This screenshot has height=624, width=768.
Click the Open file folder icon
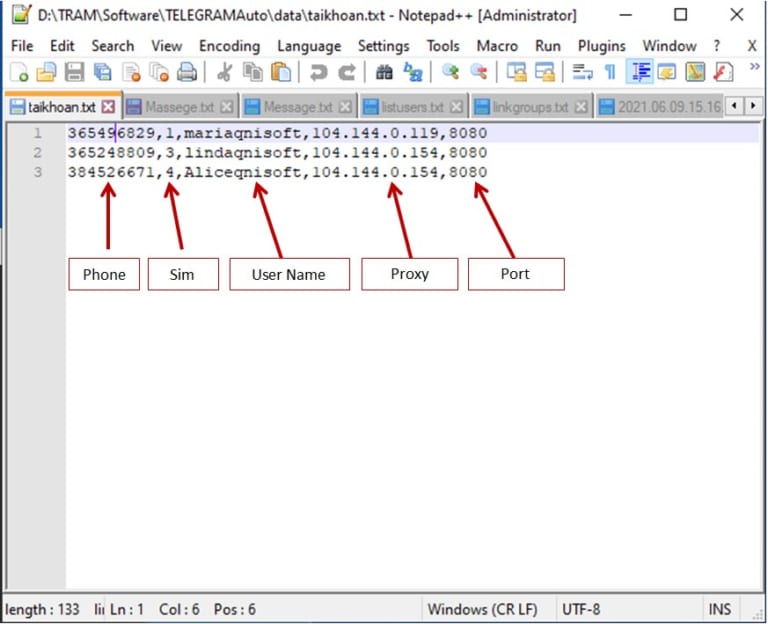46,72
